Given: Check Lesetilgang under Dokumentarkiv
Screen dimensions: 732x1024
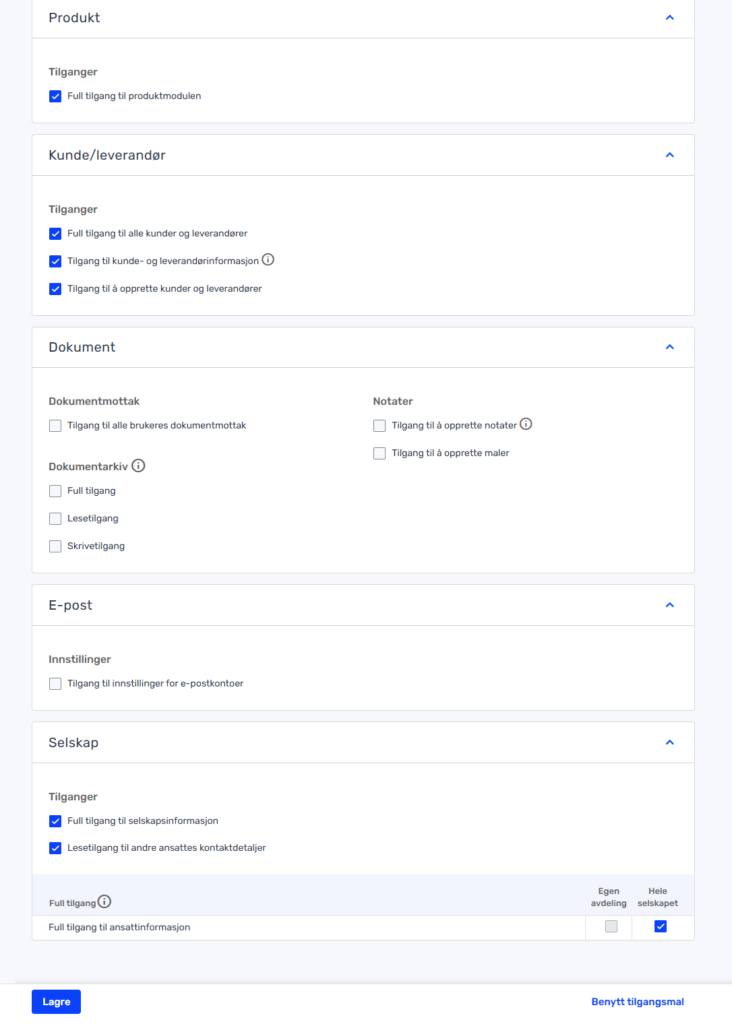Looking at the screenshot, I should pos(56,519).
